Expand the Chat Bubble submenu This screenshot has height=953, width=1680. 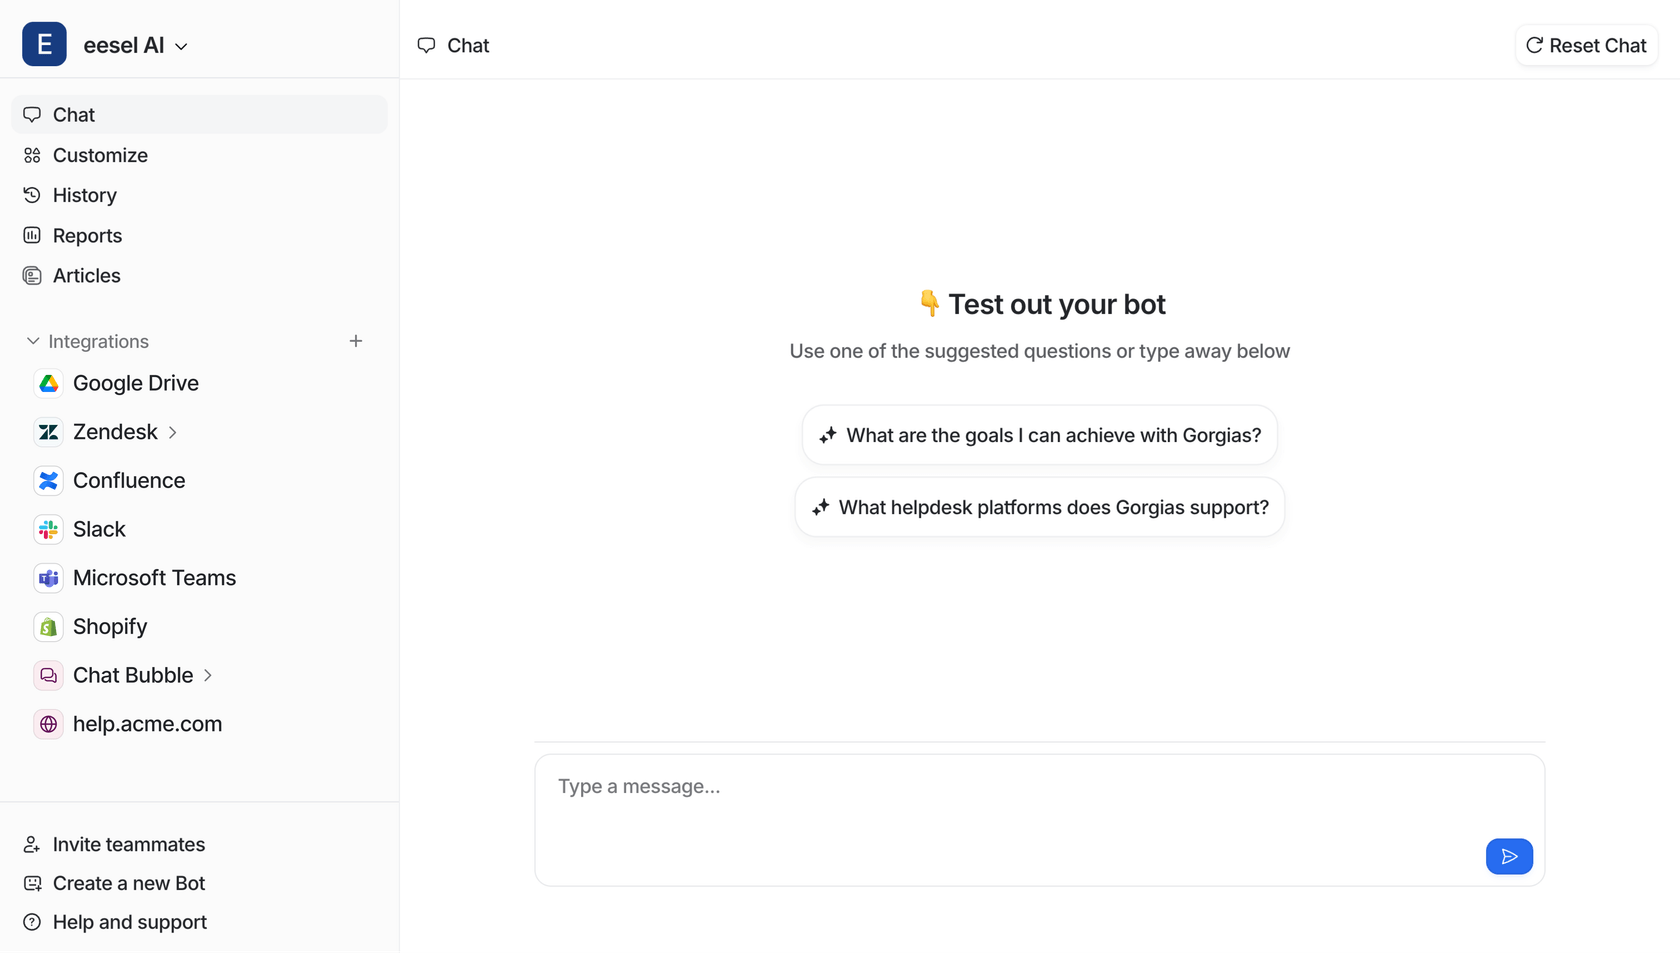(208, 675)
